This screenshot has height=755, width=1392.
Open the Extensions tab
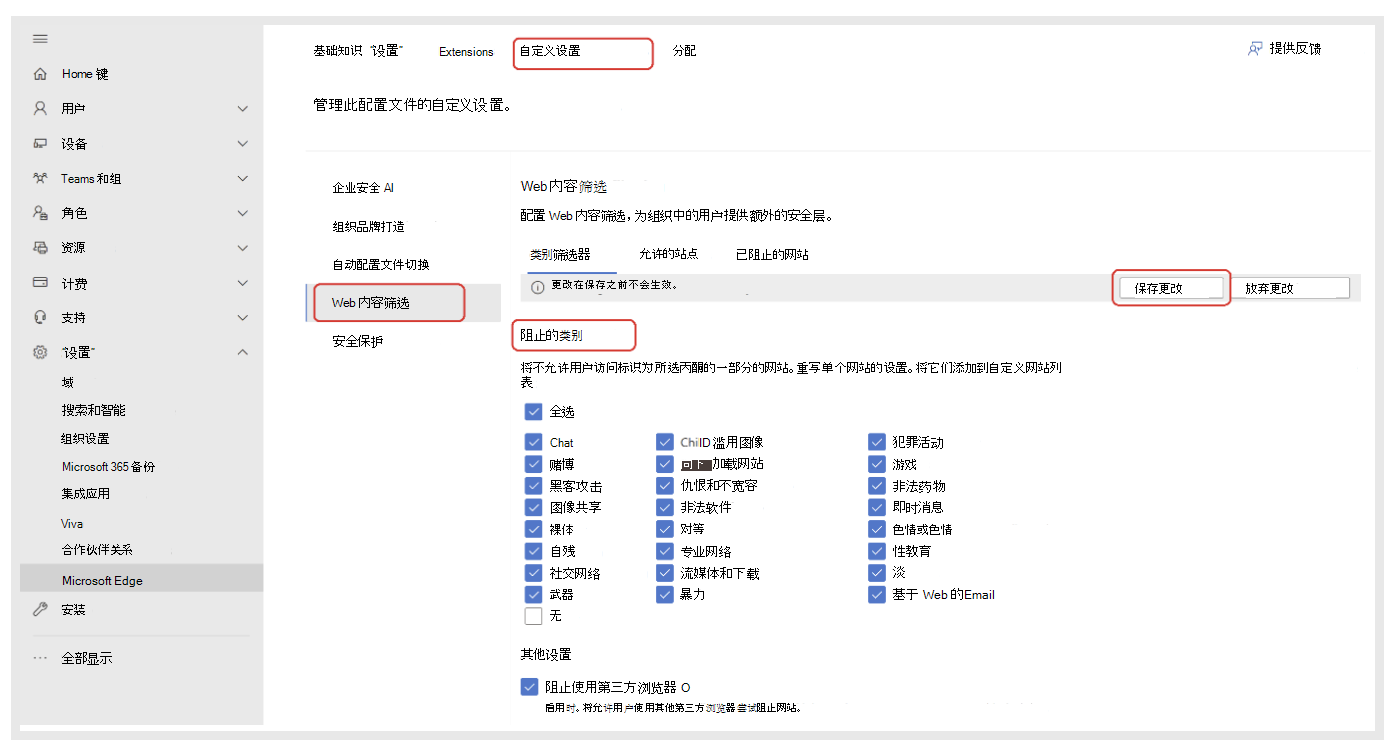pos(466,51)
